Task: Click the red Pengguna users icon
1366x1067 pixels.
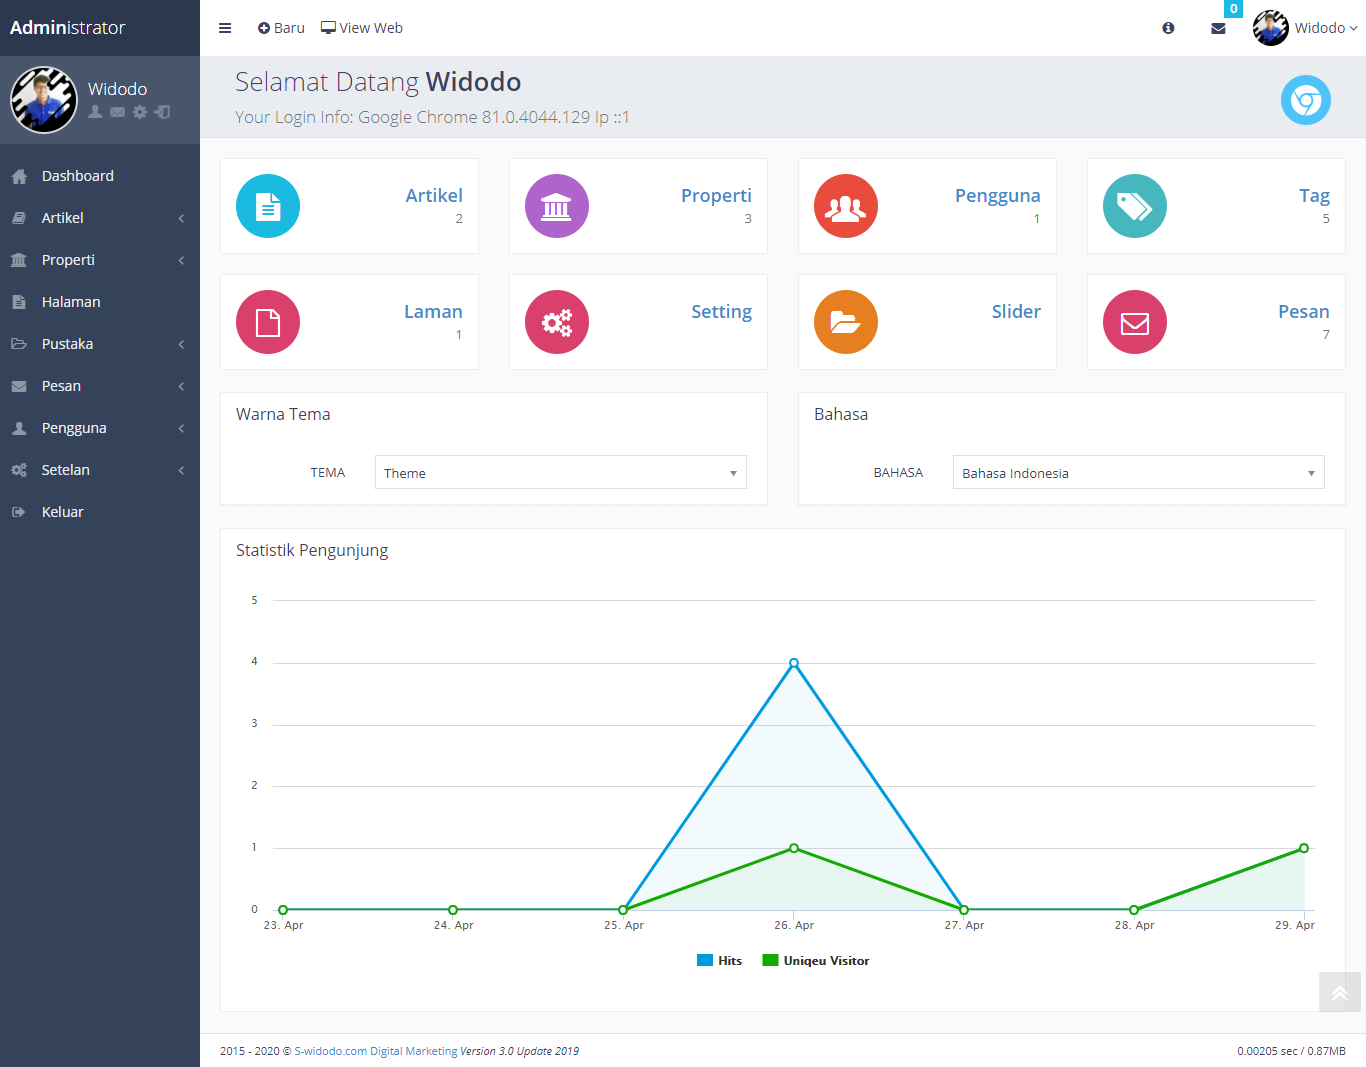Action: [x=846, y=206]
